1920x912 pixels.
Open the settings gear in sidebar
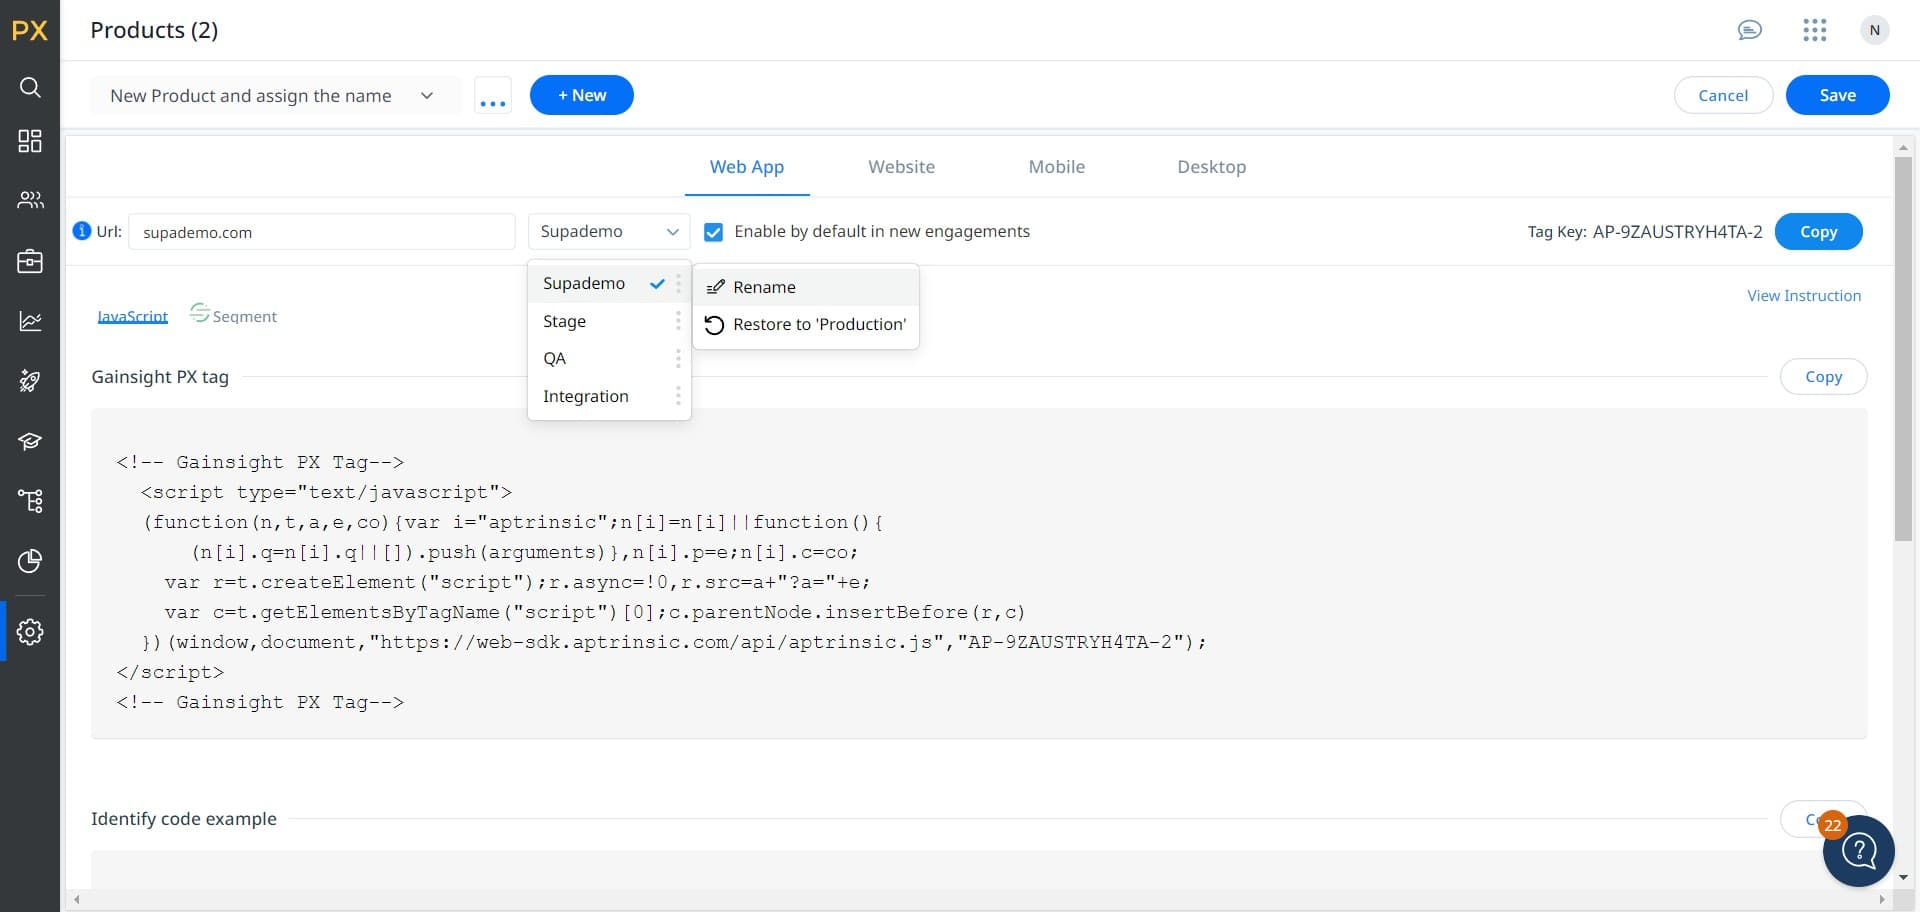tap(30, 632)
